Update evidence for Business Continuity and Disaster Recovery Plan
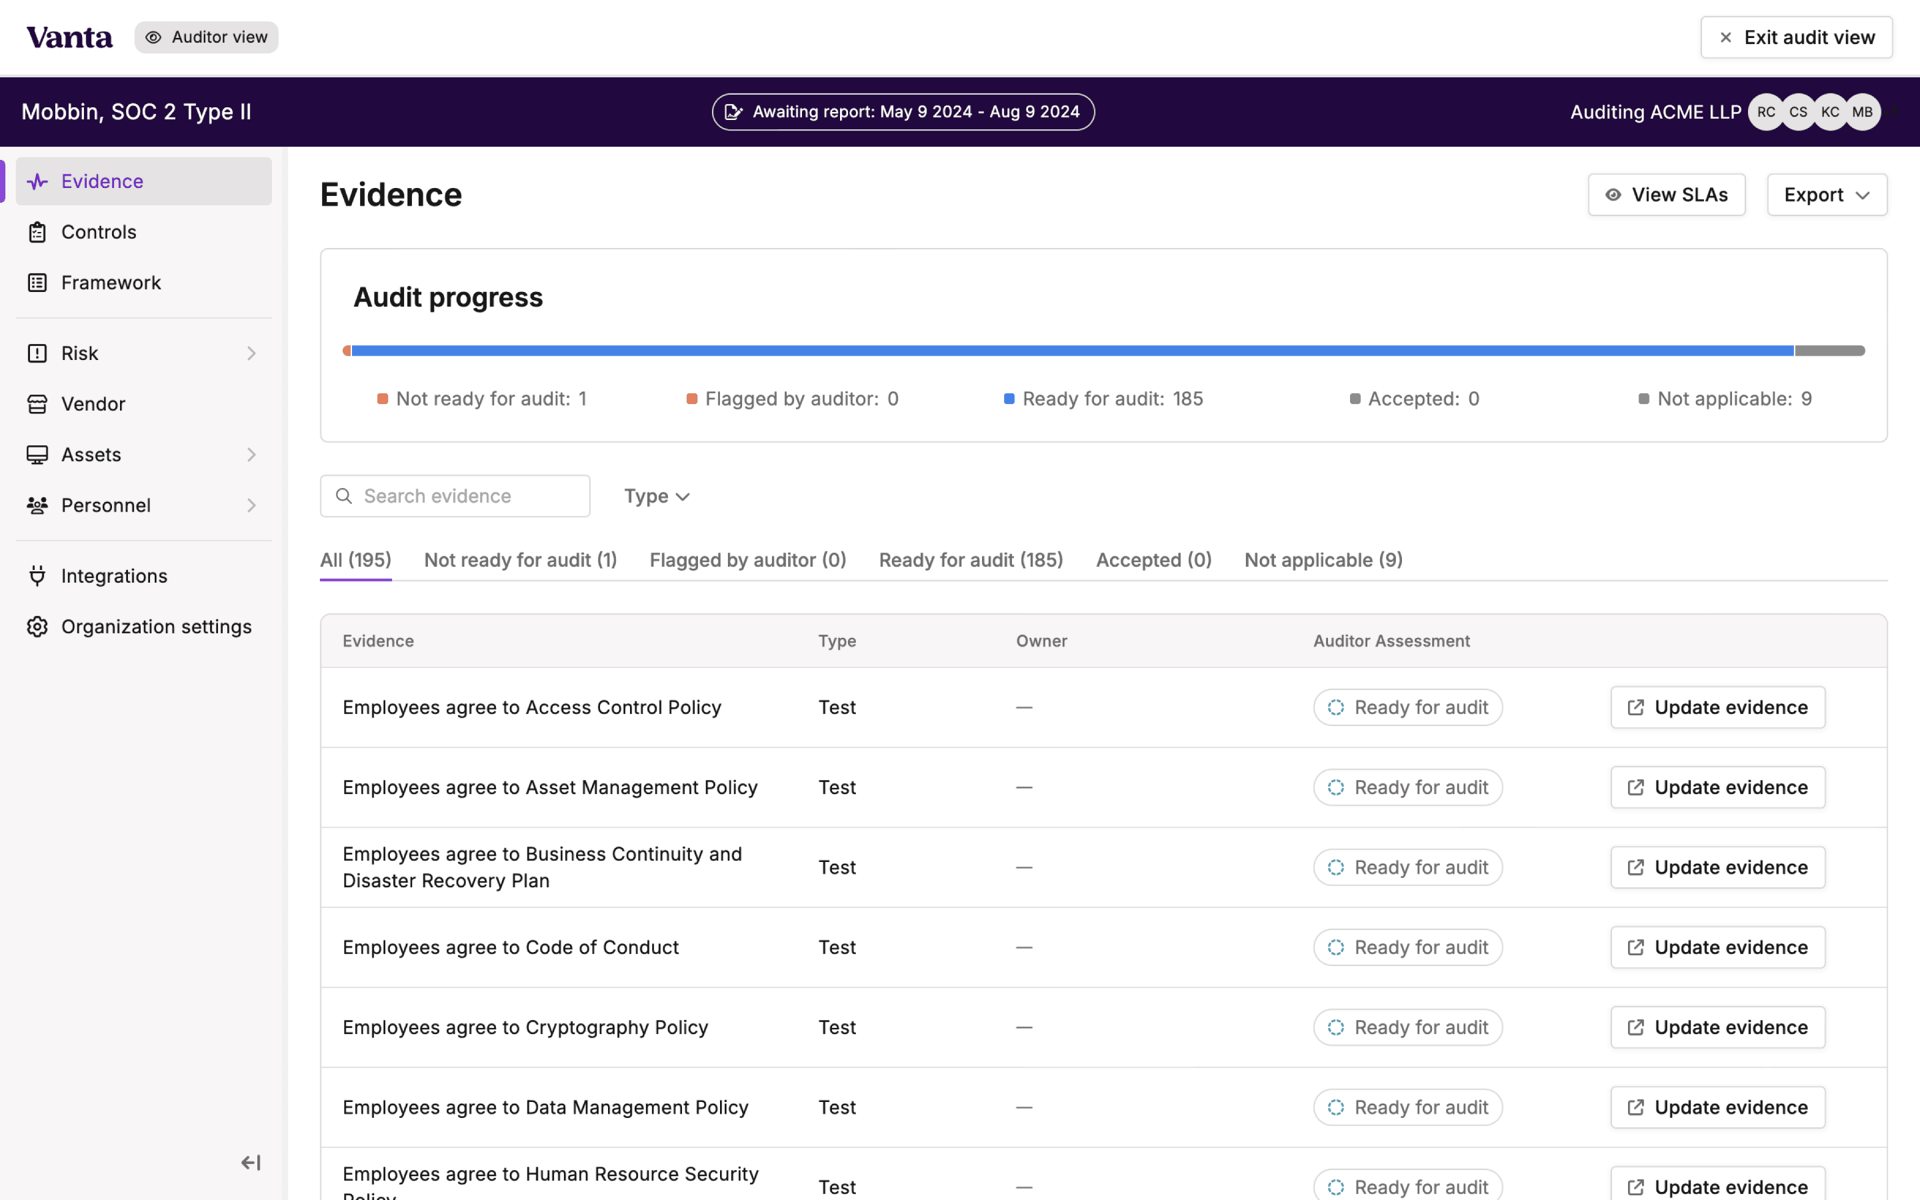 pyautogui.click(x=1717, y=867)
